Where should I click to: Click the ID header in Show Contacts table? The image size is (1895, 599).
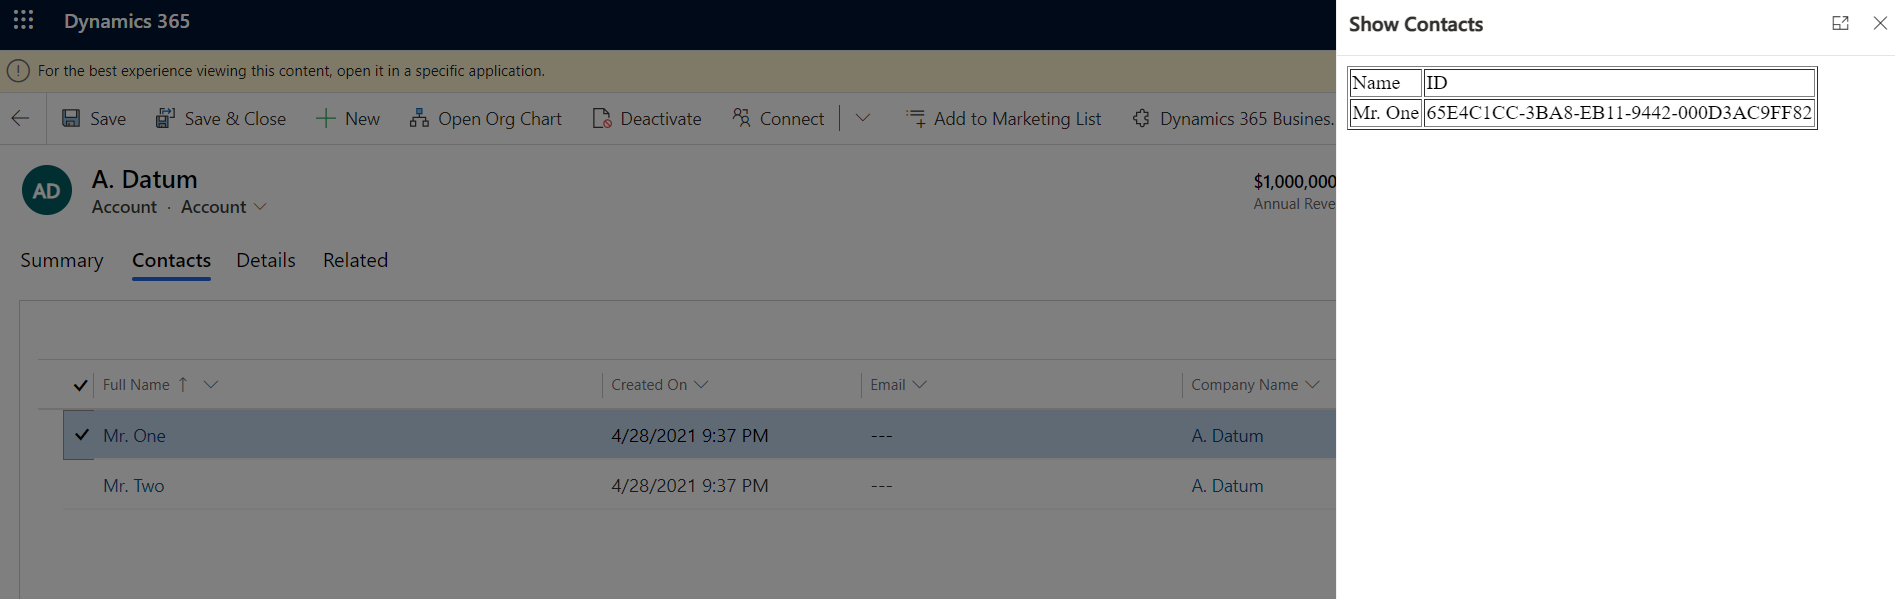click(x=1619, y=83)
